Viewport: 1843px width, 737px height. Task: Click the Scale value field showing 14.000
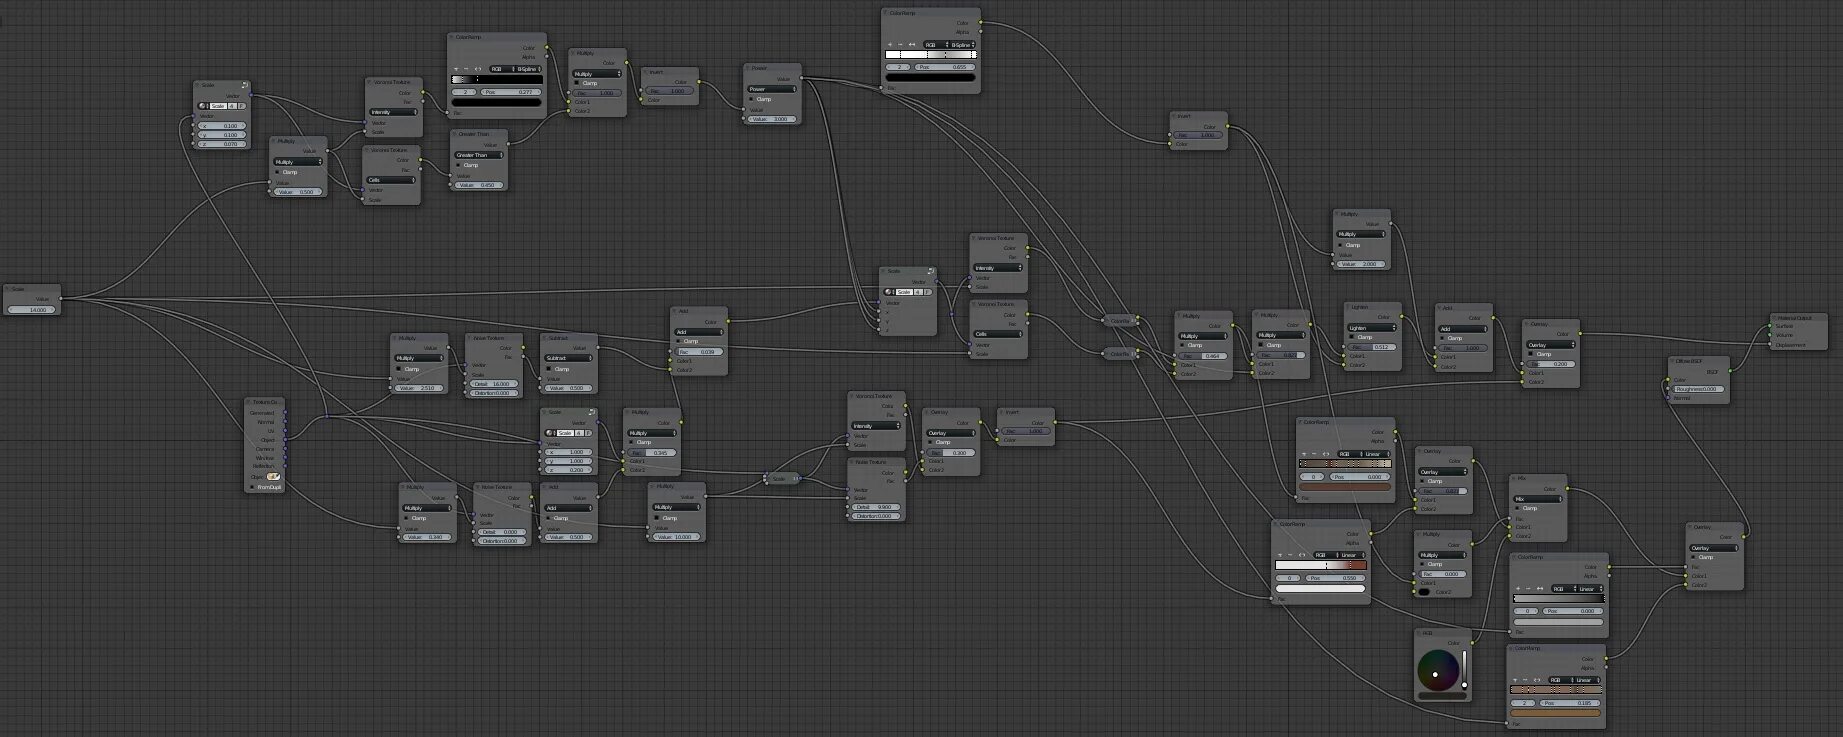tap(33, 310)
